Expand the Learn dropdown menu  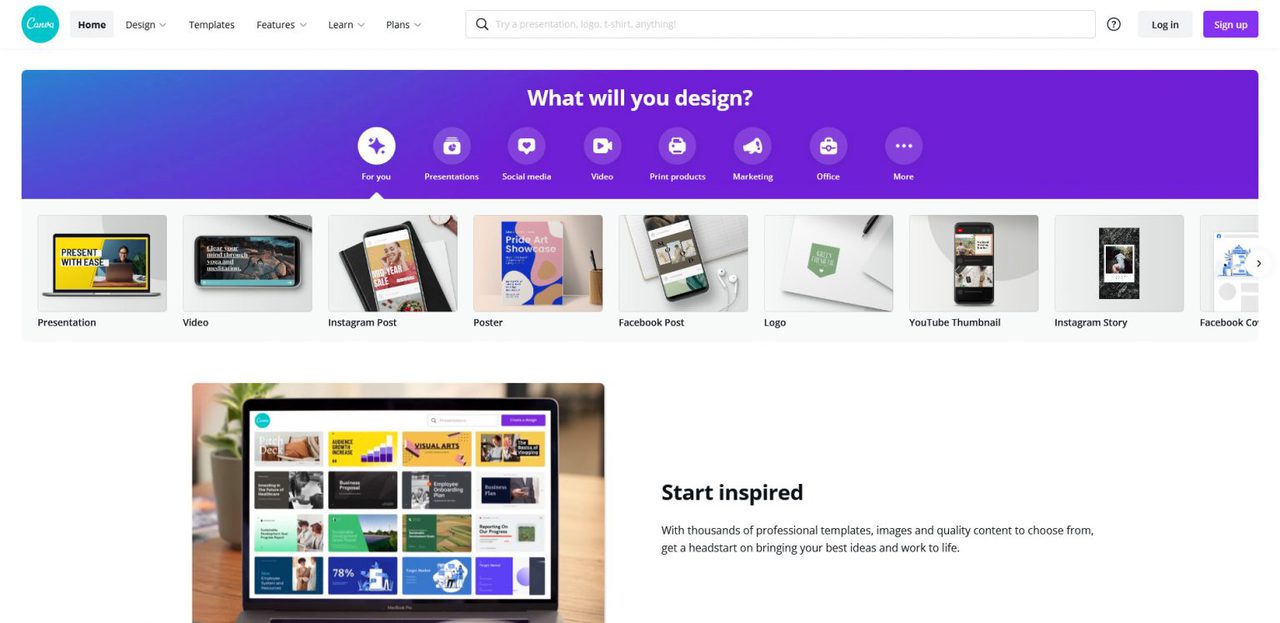pyautogui.click(x=346, y=25)
